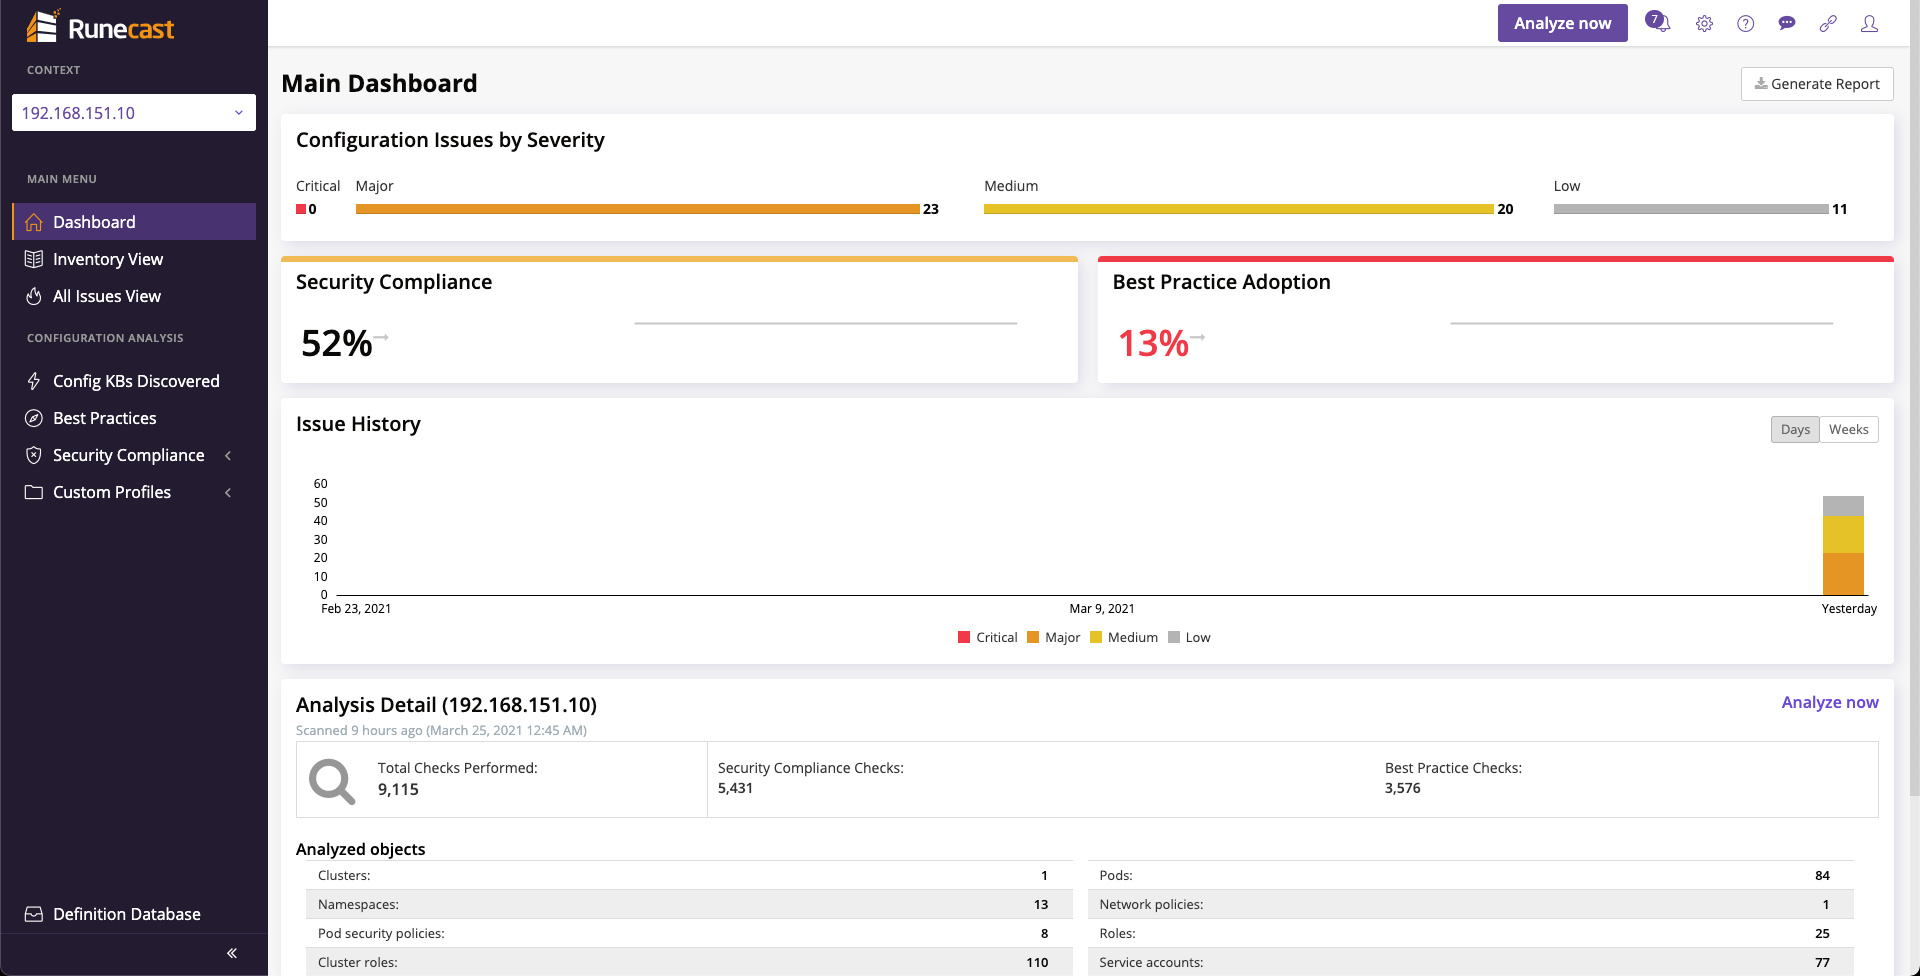1920x976 pixels.
Task: Open the context dropdown 192.168.151.10
Action: [x=134, y=113]
